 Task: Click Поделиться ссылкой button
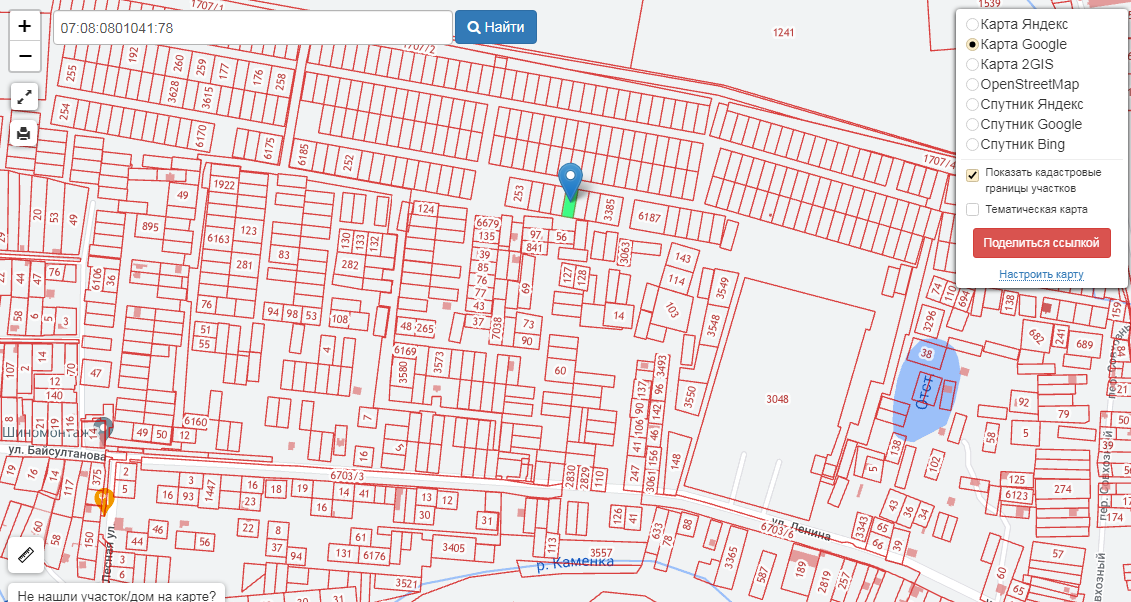tap(1041, 243)
